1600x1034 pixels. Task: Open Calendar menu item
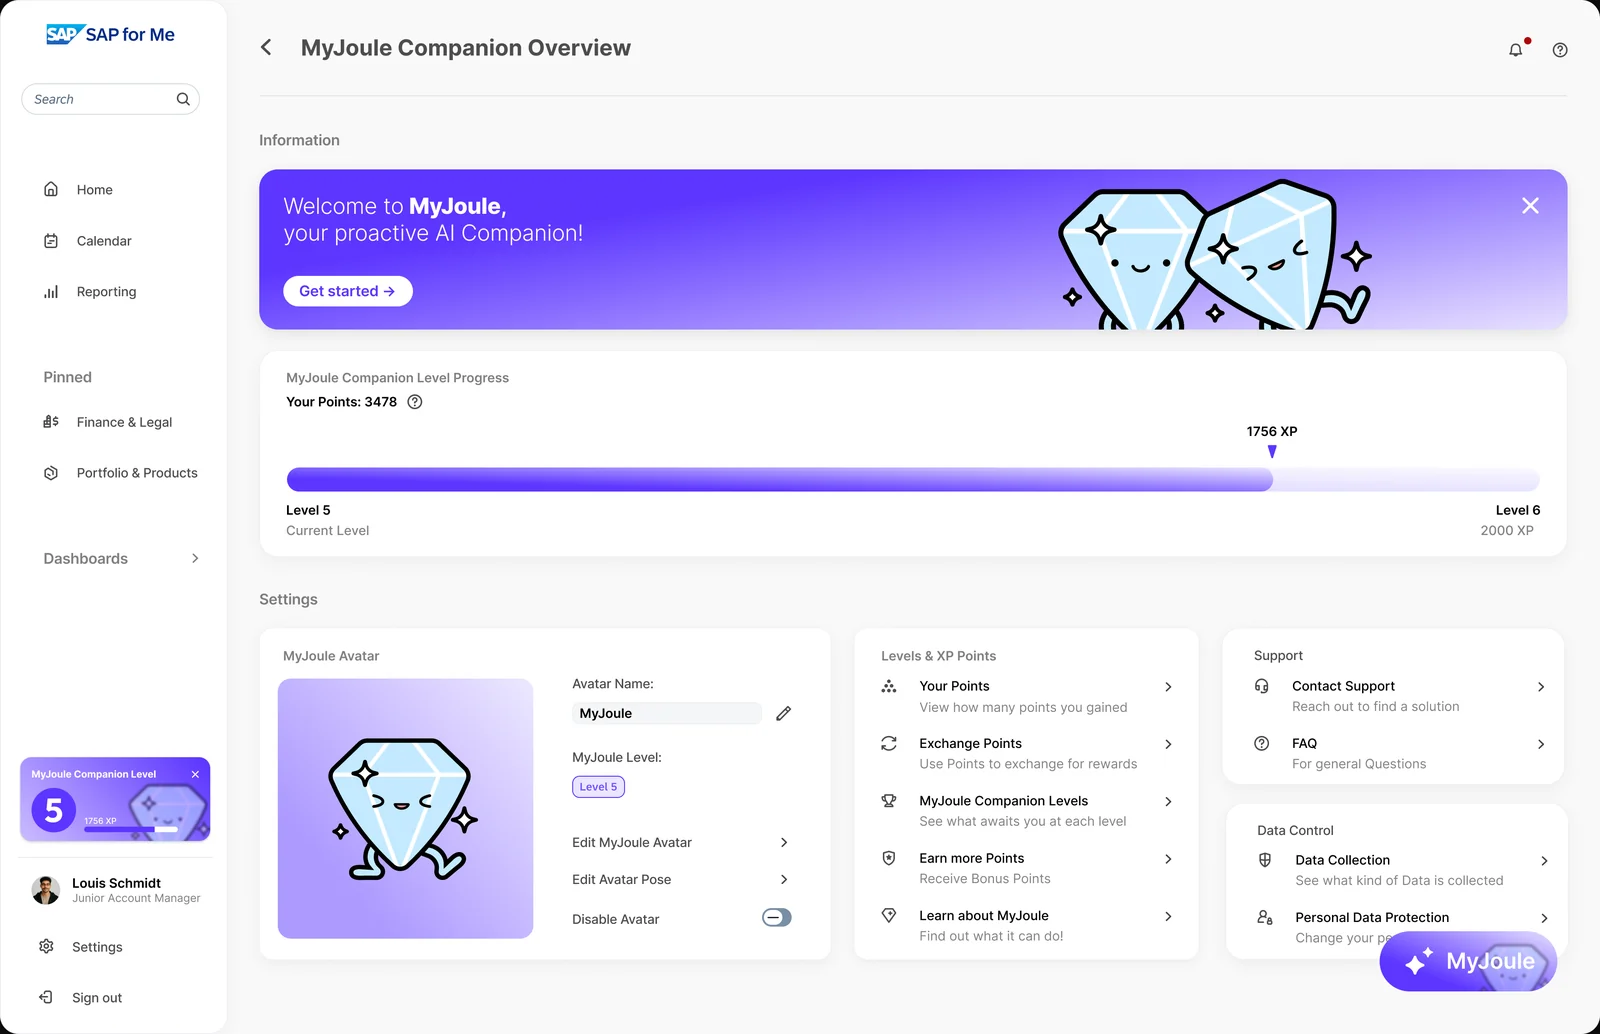[x=104, y=241]
